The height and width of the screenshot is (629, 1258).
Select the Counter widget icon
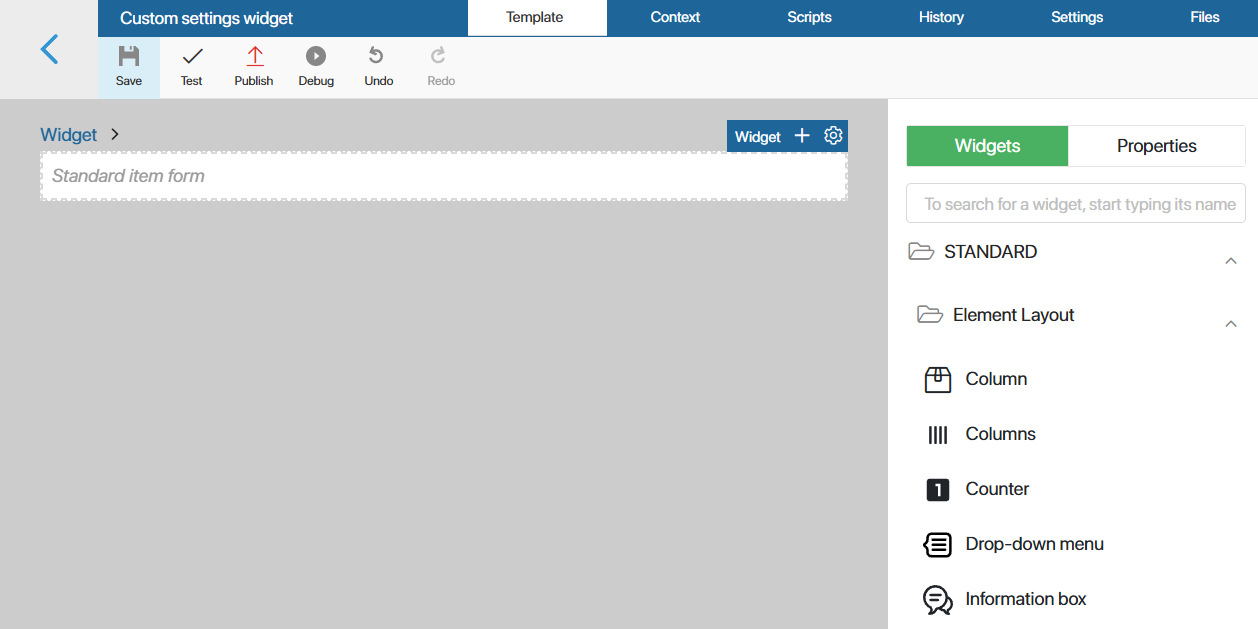point(937,489)
